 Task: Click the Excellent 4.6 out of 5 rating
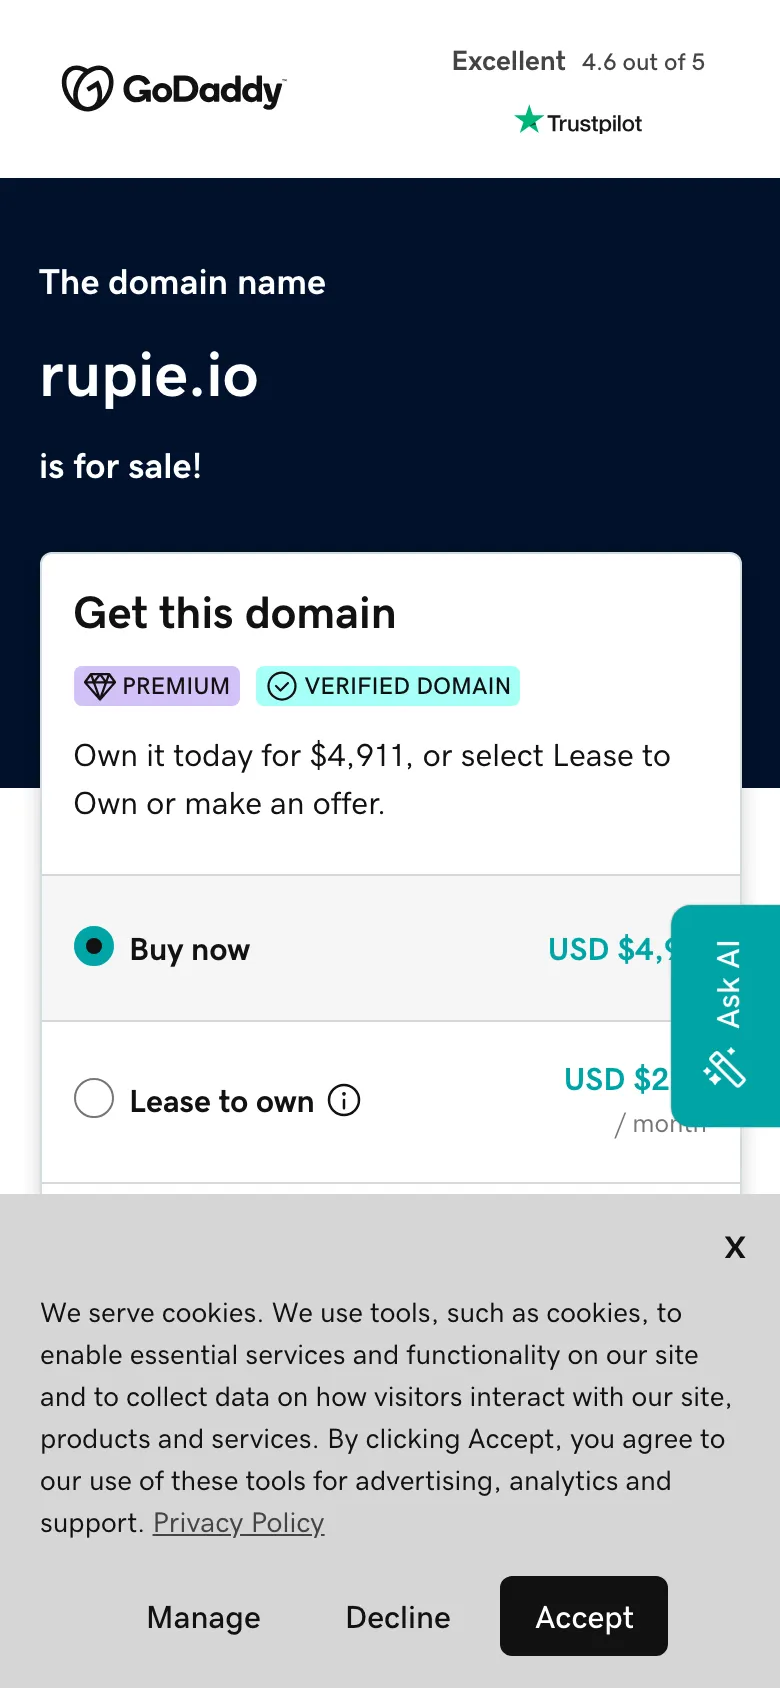[x=578, y=62]
